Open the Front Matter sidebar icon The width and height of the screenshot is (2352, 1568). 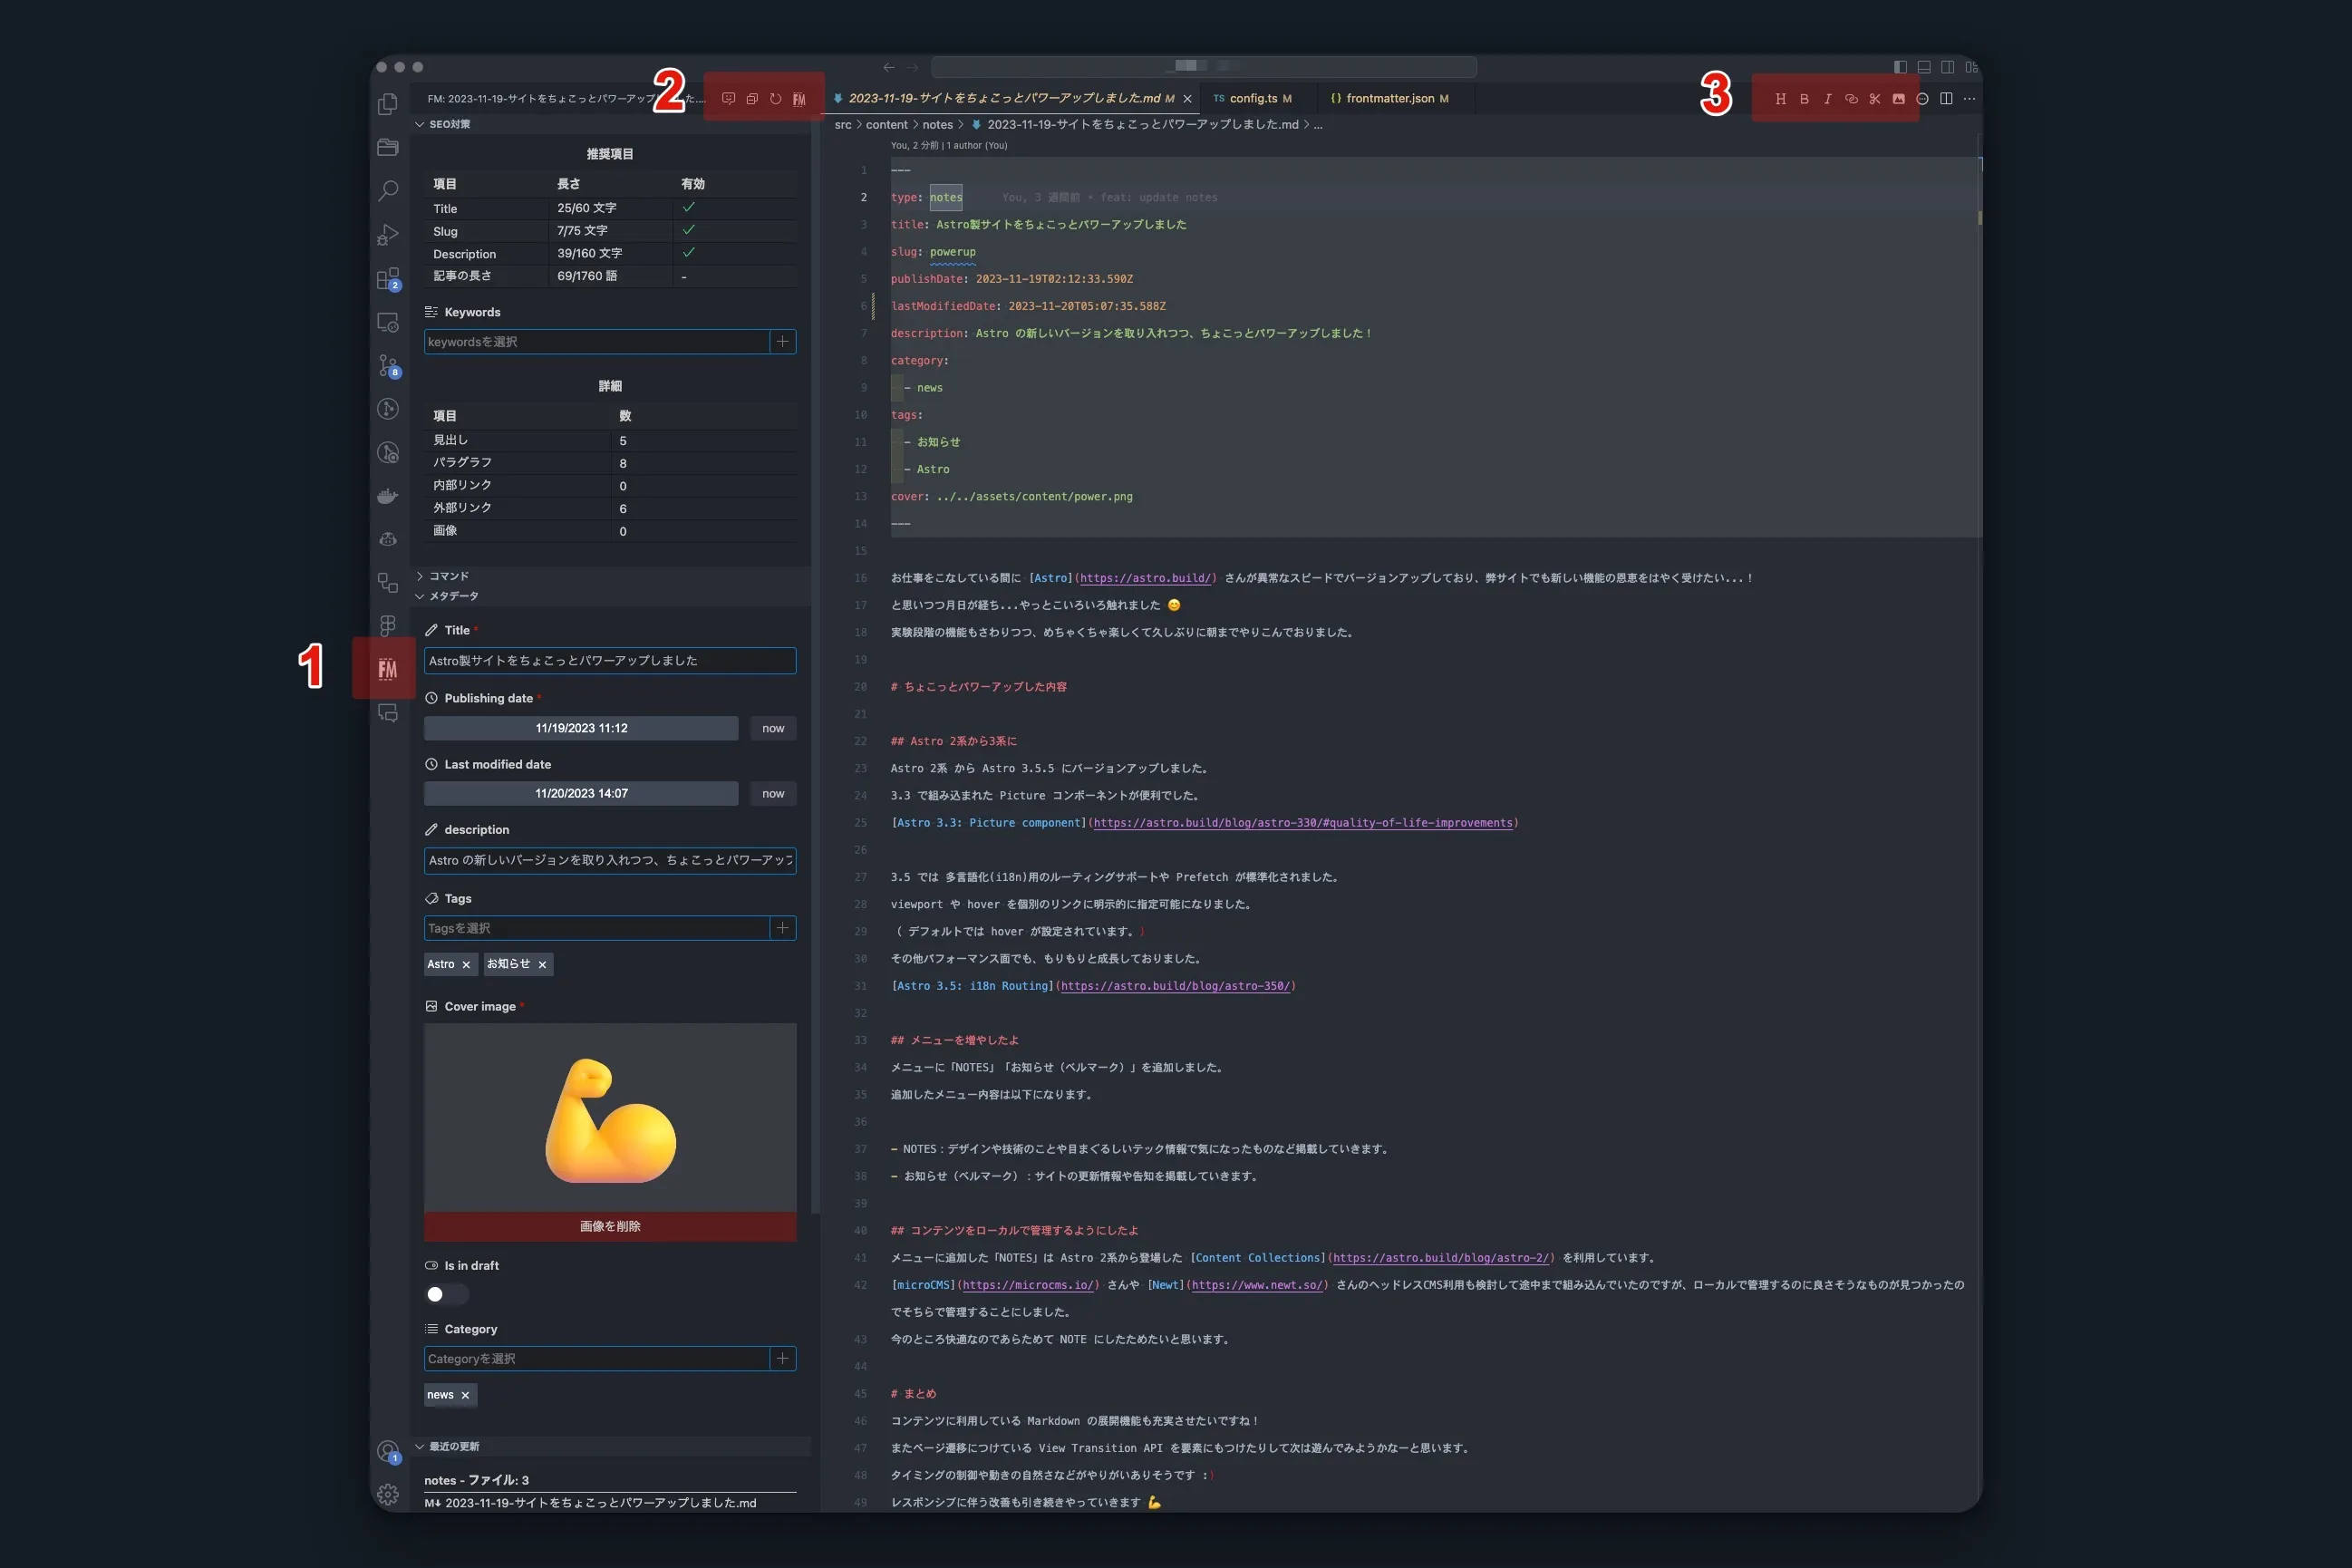(x=387, y=668)
